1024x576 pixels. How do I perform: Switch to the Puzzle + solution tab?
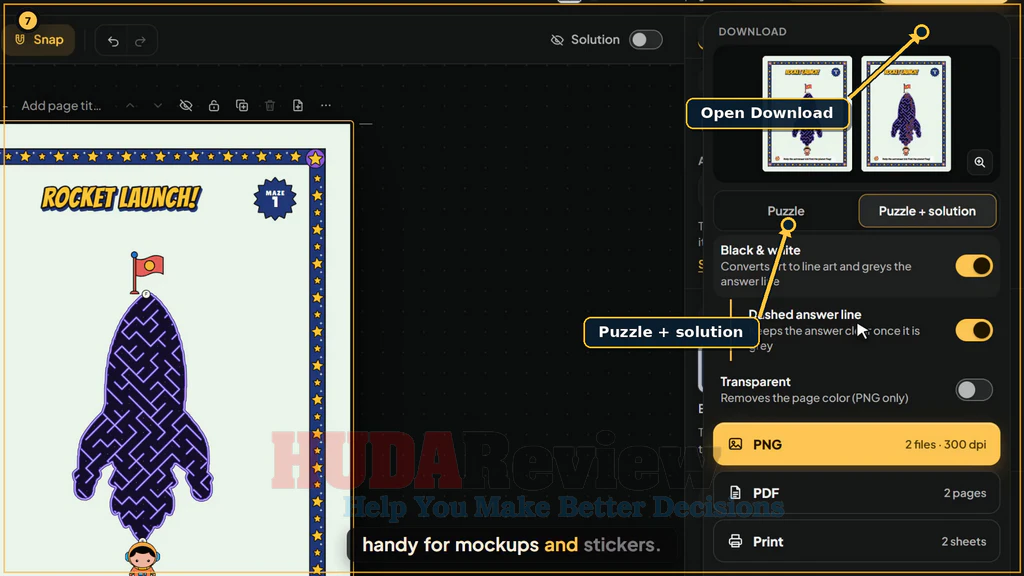click(x=927, y=211)
